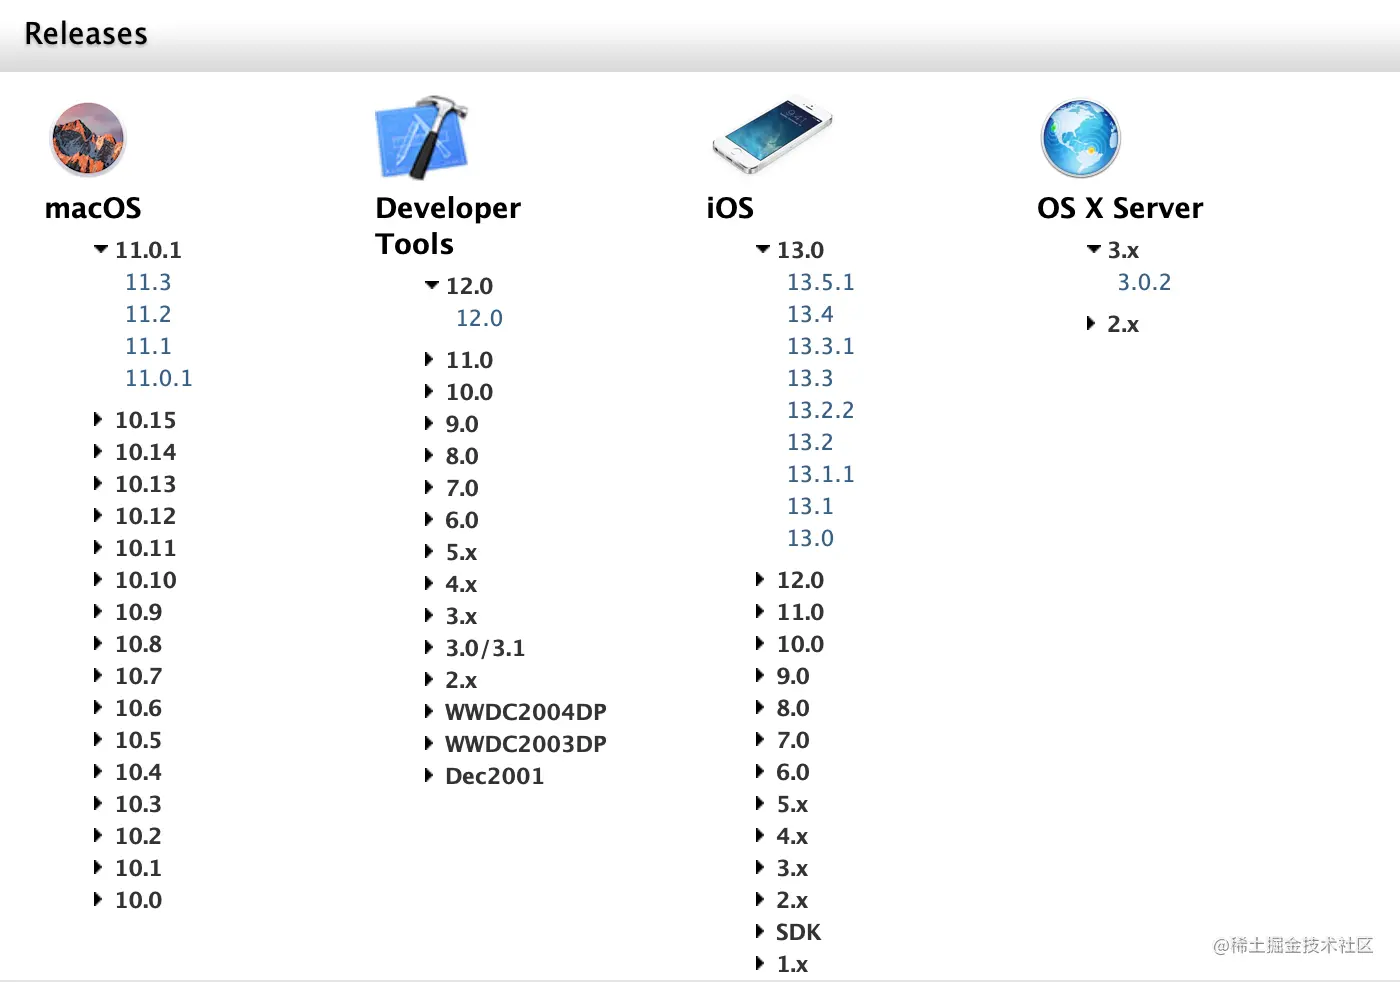
Task: Open the iOS 13.1.1 release link
Action: point(821,474)
